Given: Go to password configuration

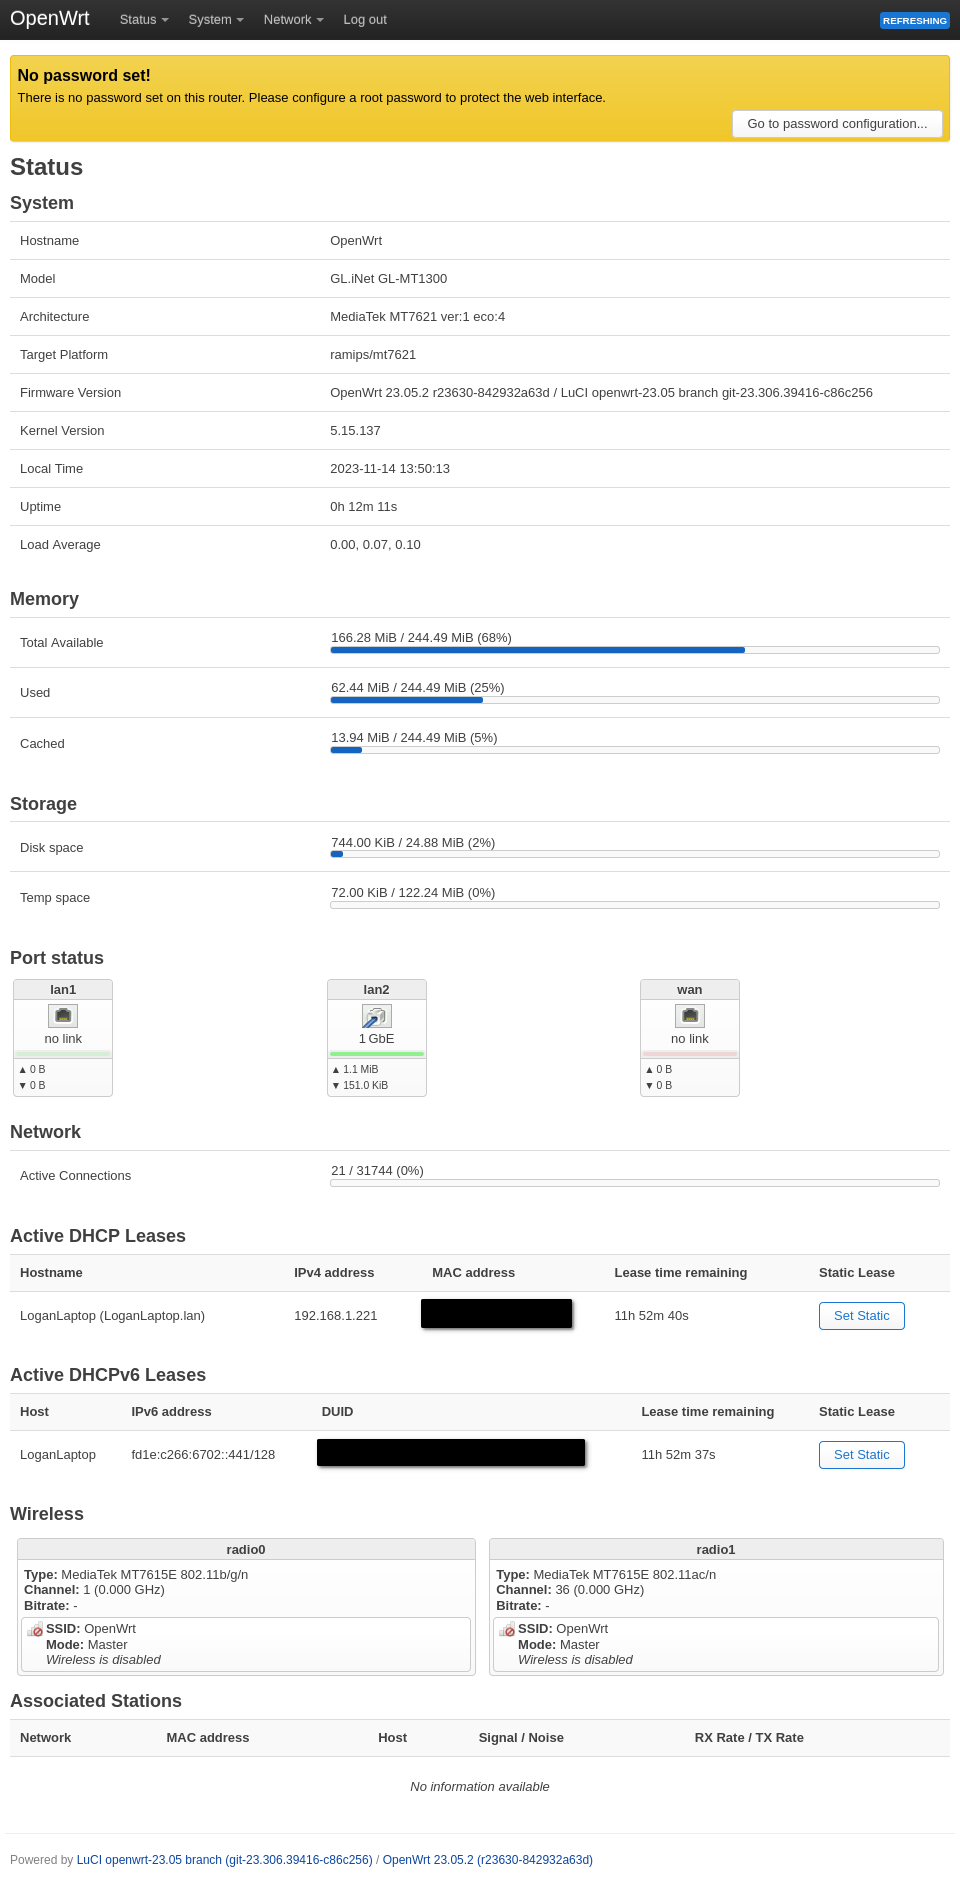Looking at the screenshot, I should [837, 124].
